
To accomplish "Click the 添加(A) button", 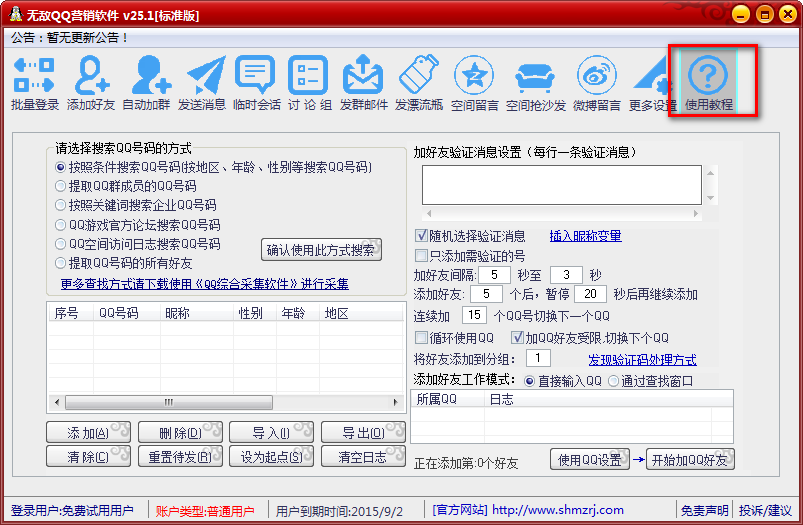I will coord(88,433).
